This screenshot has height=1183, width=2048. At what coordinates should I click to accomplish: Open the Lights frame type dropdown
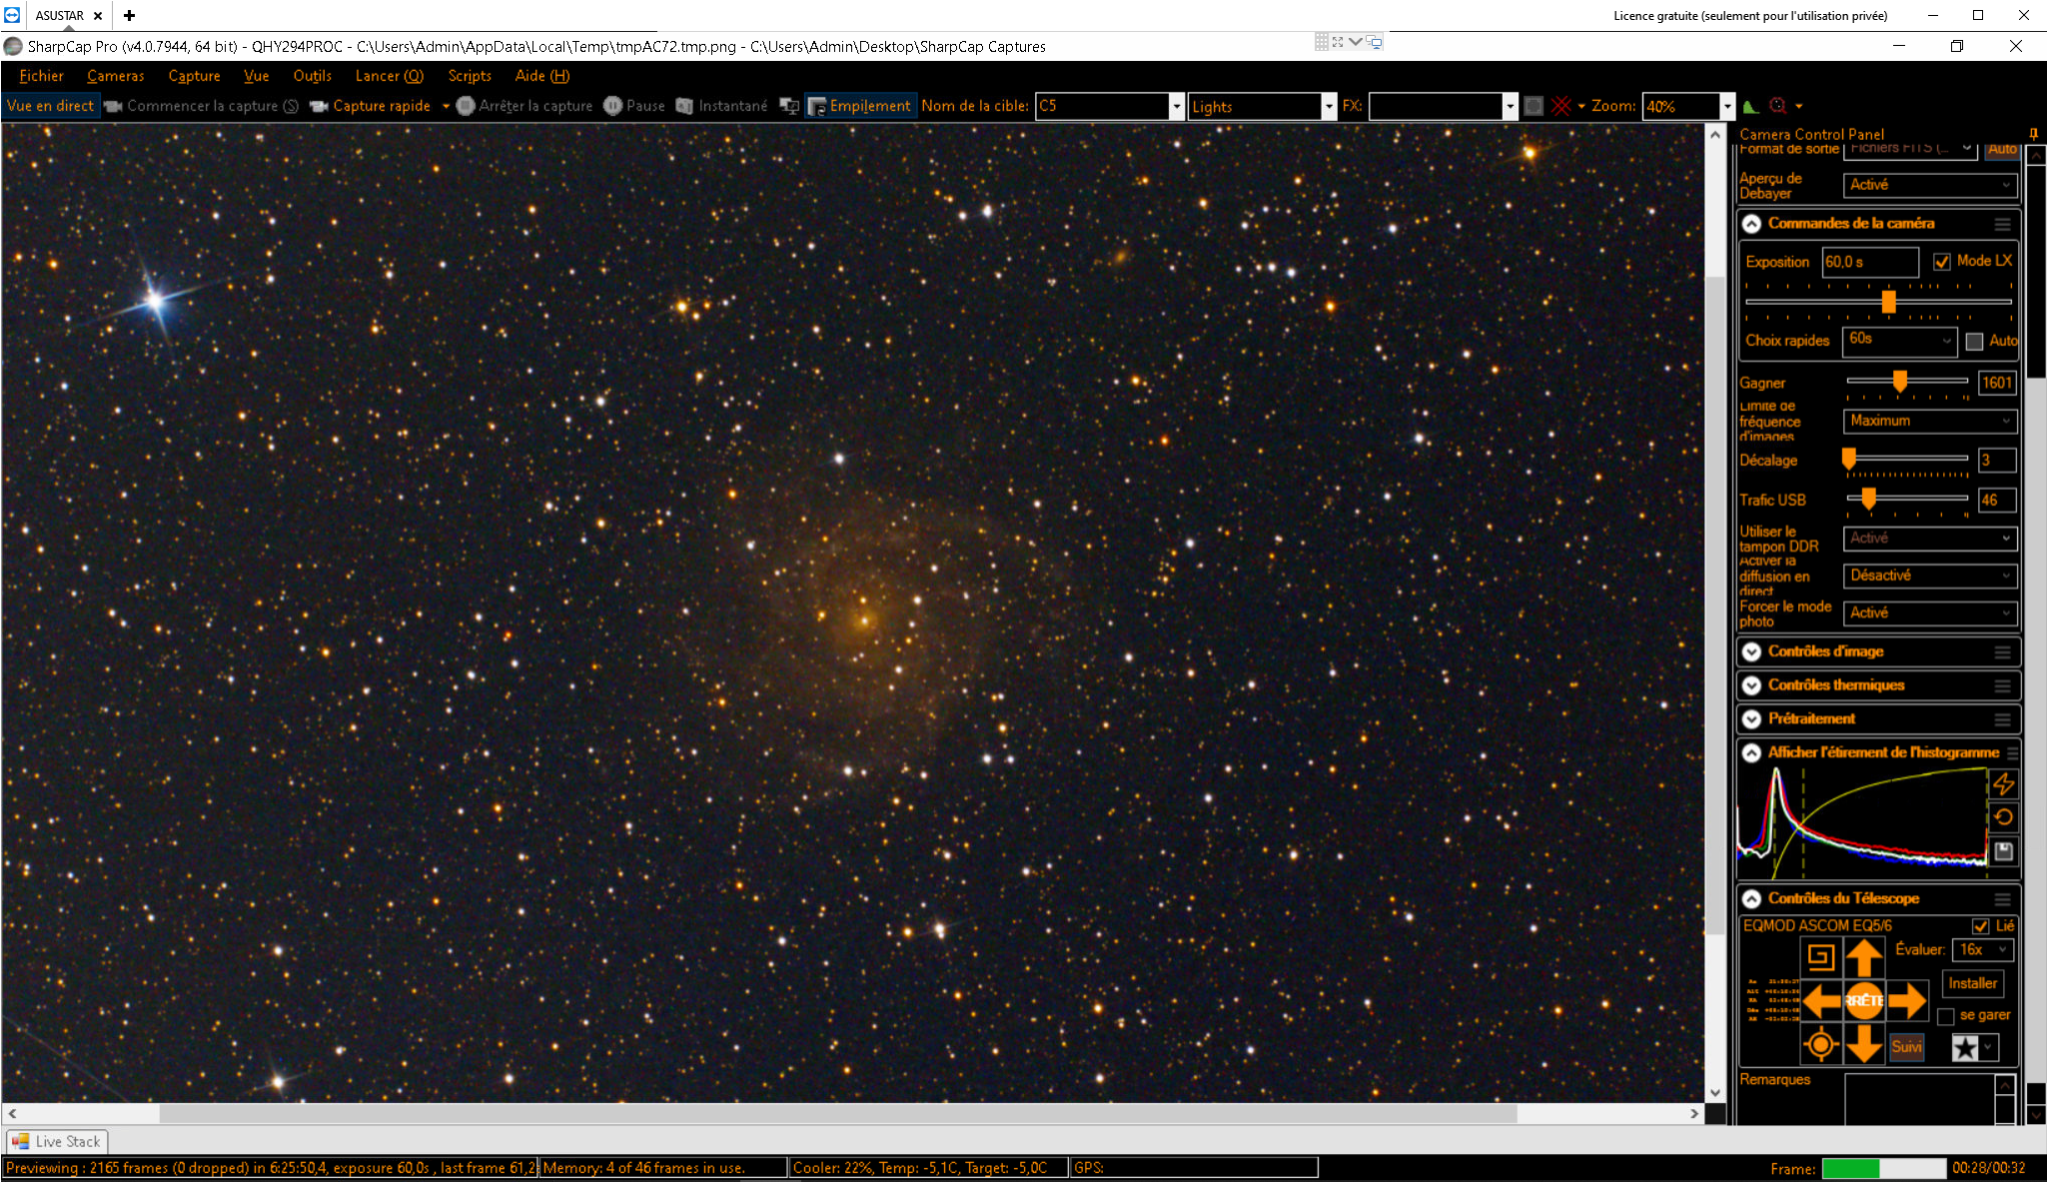(1328, 106)
